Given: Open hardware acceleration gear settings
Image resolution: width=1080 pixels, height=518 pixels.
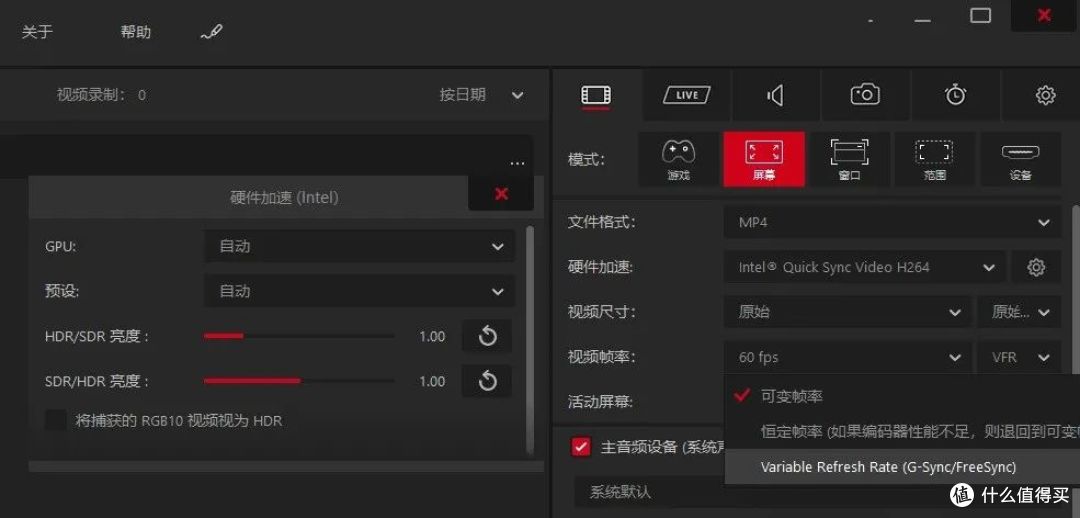Looking at the screenshot, I should (1036, 267).
